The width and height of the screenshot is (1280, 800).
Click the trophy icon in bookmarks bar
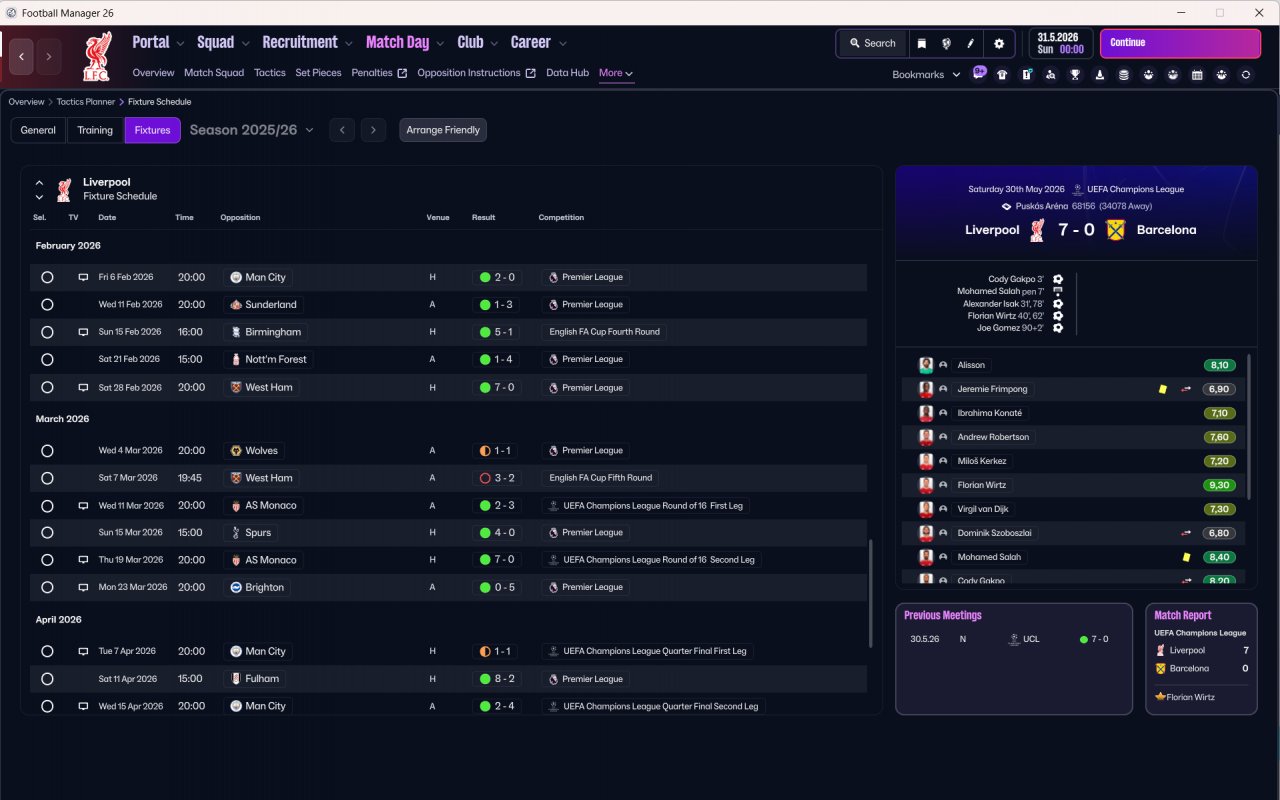(1075, 74)
